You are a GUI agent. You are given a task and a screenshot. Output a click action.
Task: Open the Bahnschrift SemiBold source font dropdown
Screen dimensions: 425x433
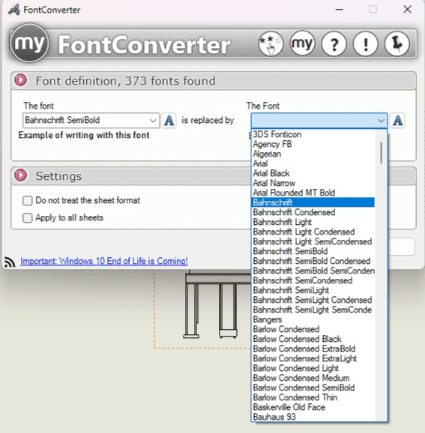(x=91, y=120)
